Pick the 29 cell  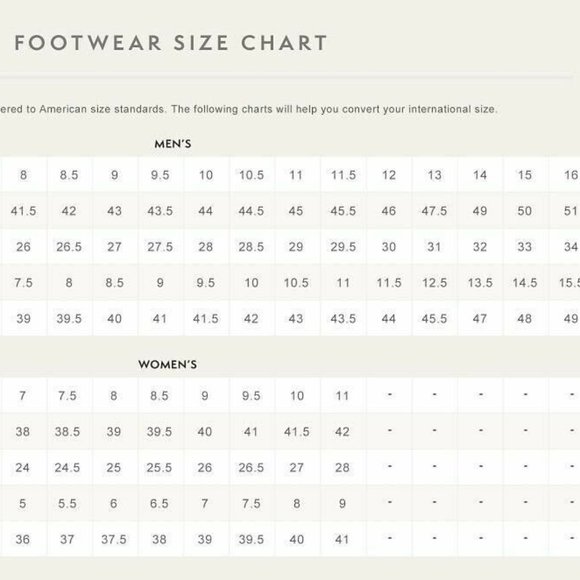point(296,246)
